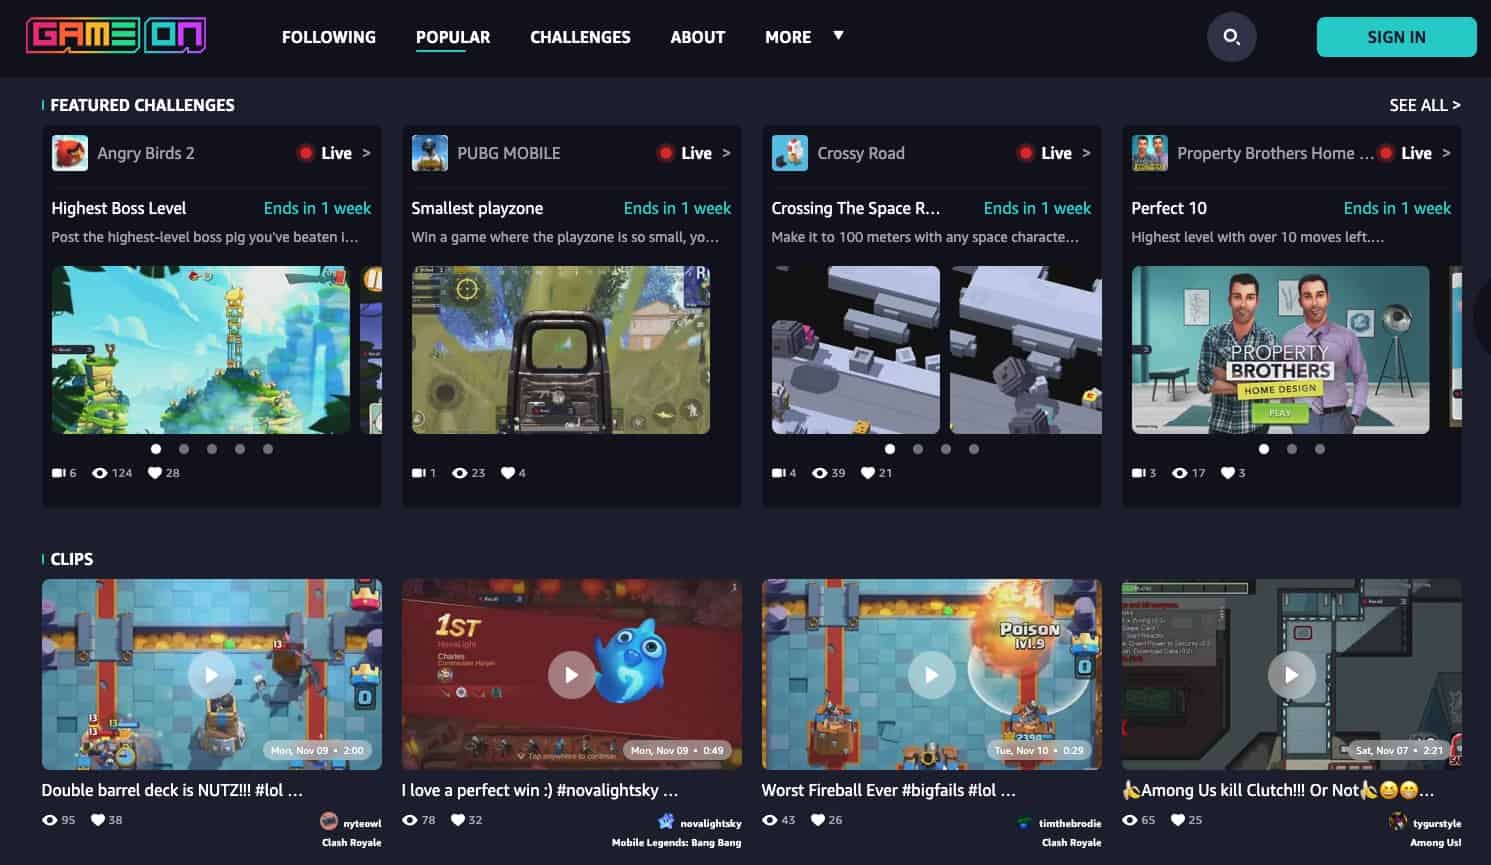The width and height of the screenshot is (1491, 865).
Task: Click the Property Brothers game icon
Action: pos(1150,153)
